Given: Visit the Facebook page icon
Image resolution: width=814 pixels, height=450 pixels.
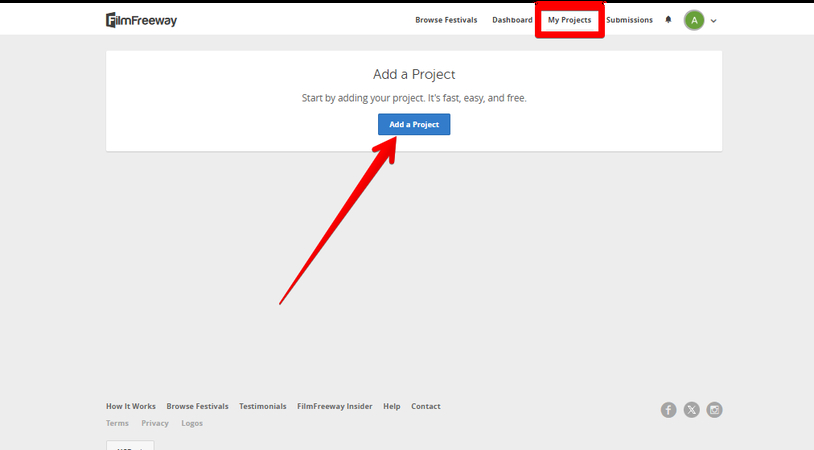Looking at the screenshot, I should pos(669,410).
